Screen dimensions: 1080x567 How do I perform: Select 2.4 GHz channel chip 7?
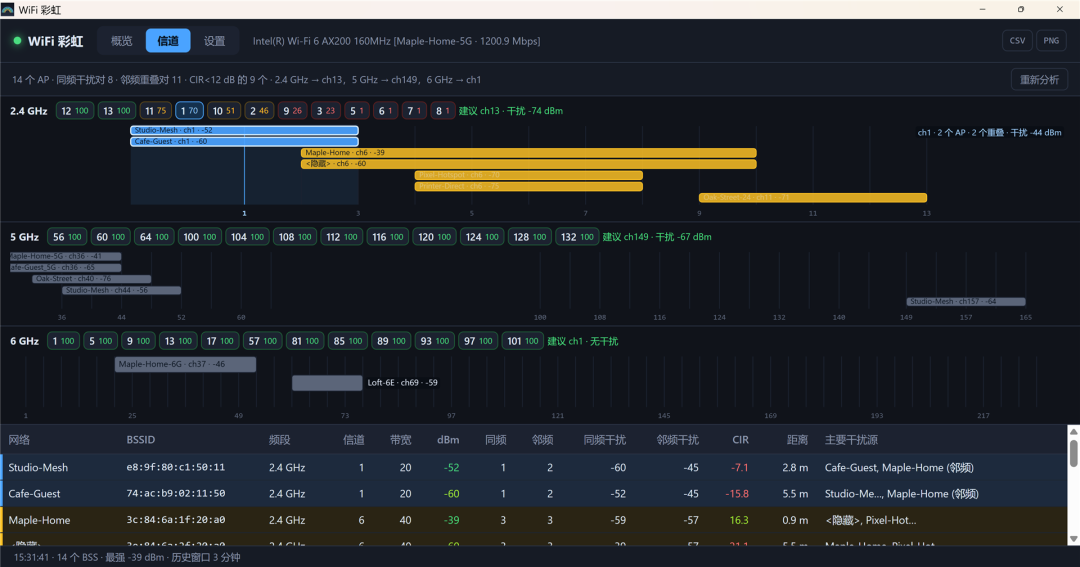pos(414,111)
